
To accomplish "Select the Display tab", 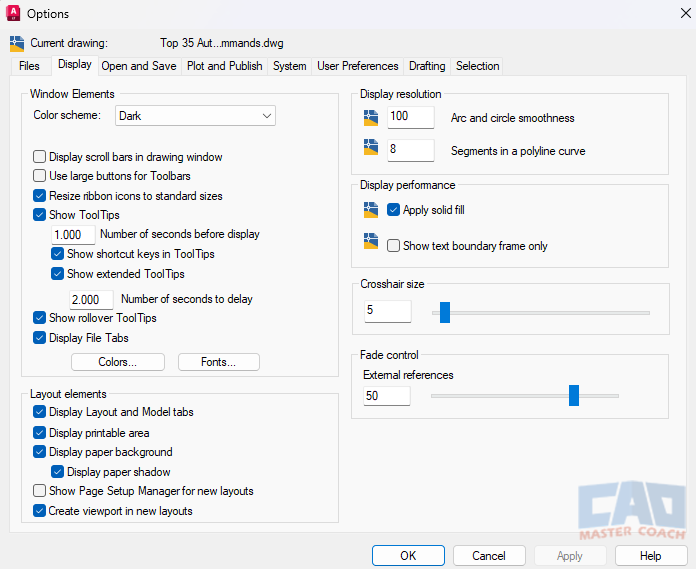I will click(75, 65).
